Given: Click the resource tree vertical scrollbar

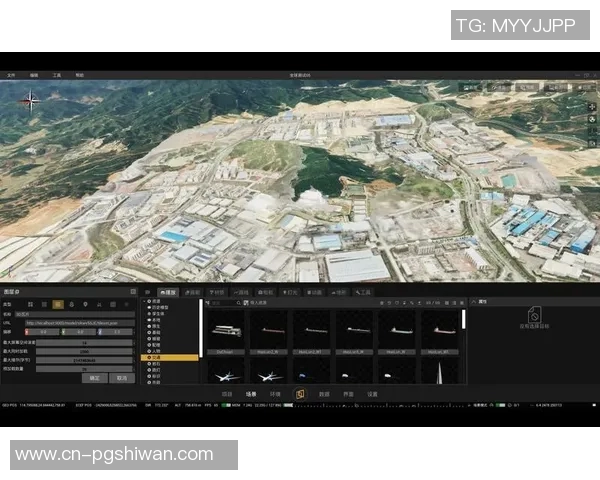Looking at the screenshot, I should (201, 328).
